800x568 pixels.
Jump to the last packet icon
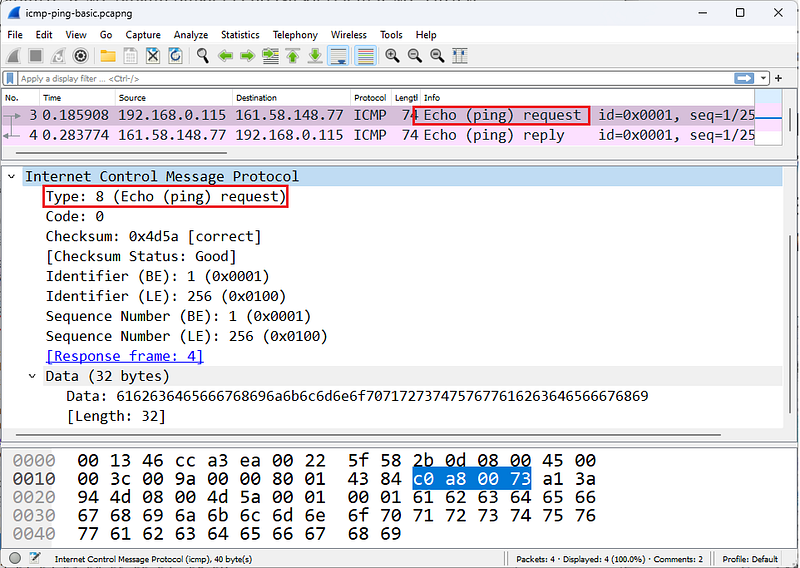[315, 56]
